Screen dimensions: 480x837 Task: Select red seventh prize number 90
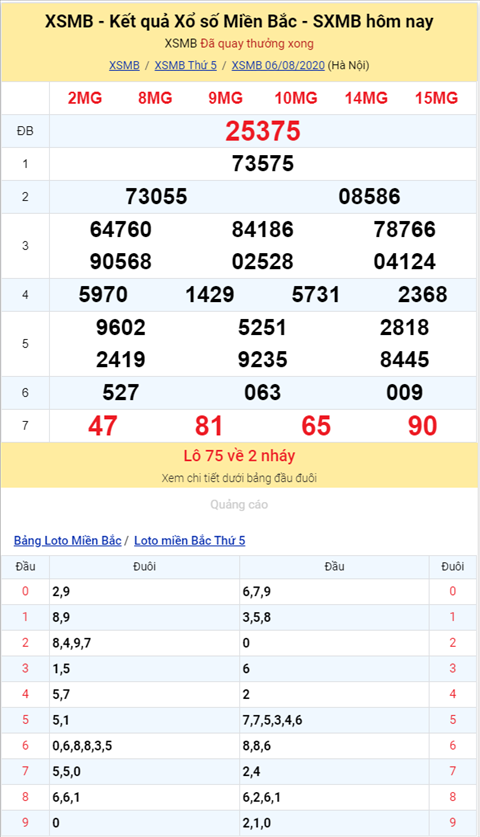point(422,426)
